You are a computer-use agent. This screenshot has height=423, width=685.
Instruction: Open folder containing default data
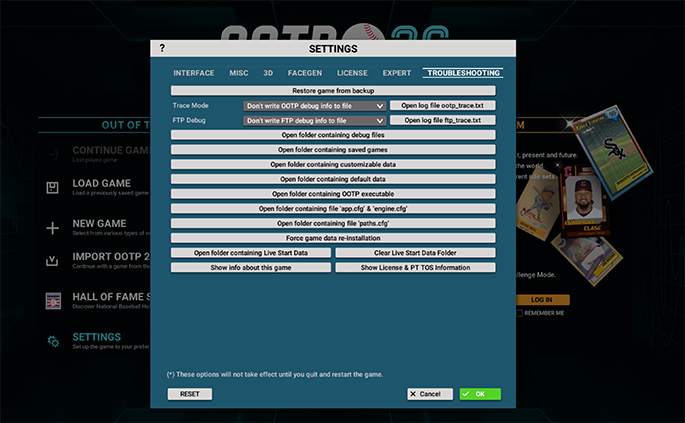click(333, 179)
